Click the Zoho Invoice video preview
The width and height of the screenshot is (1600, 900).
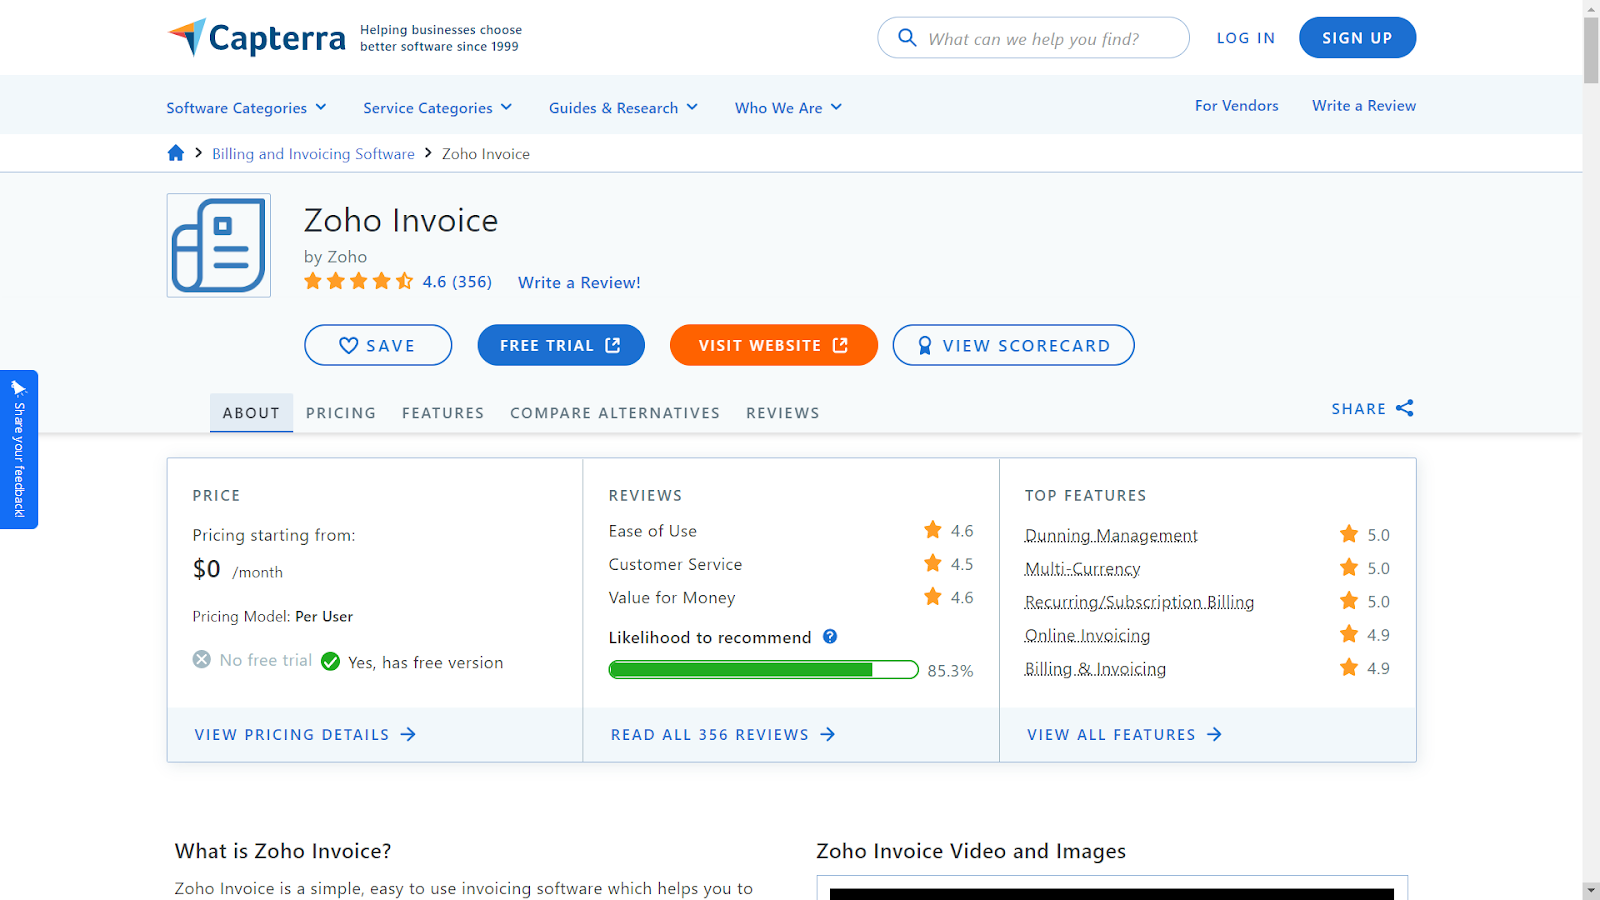pyautogui.click(x=1112, y=888)
